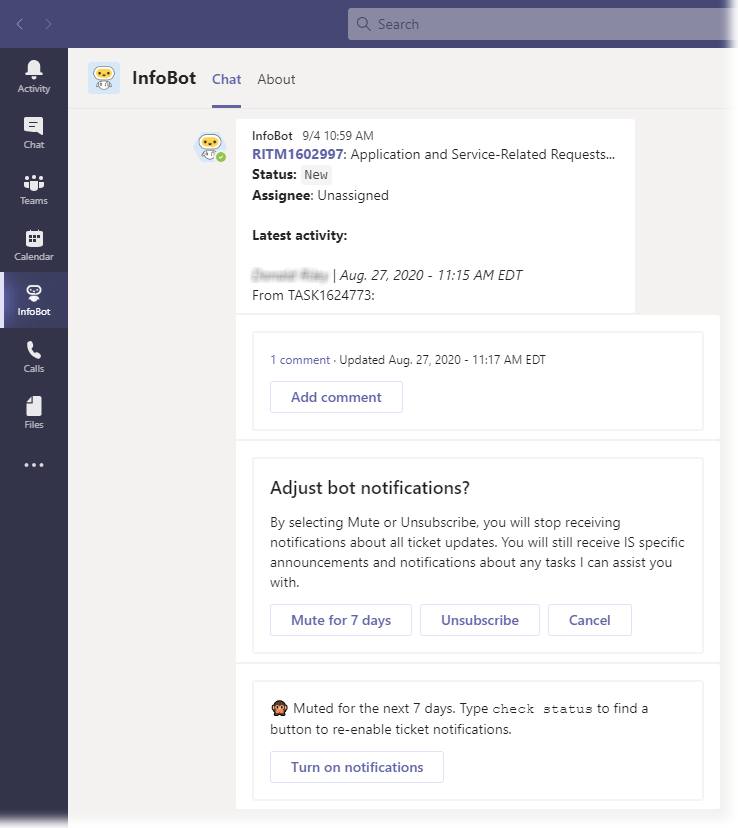Viewport: 738px width, 828px height.
Task: Click the monkey emoji in the muted message
Action: 279,708
